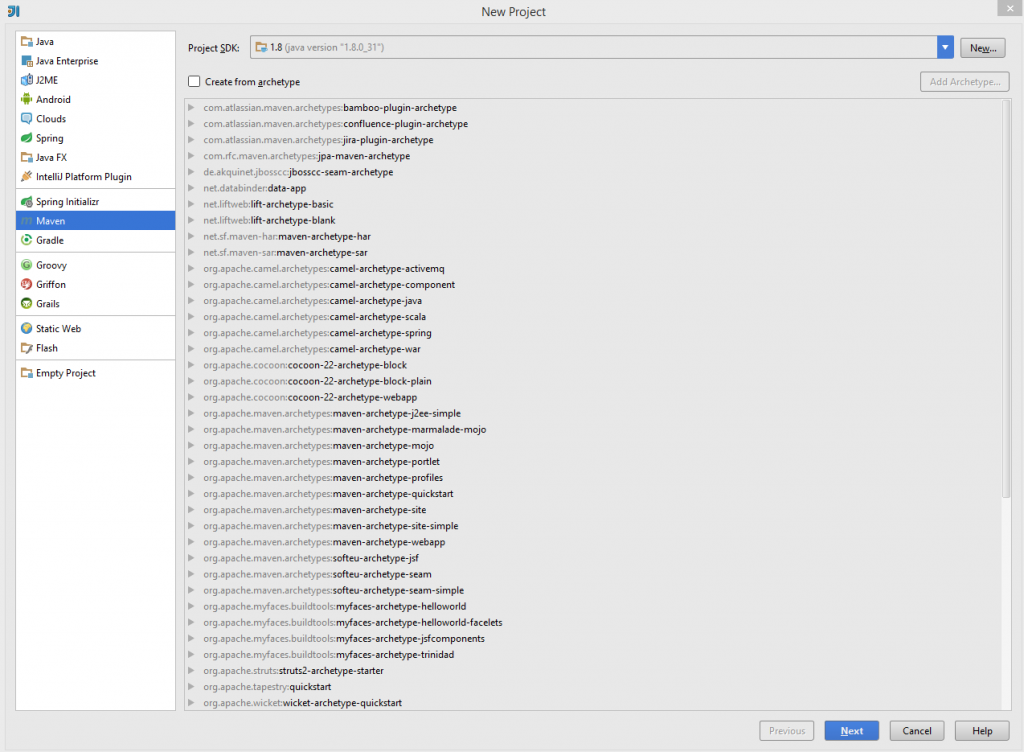Viewport: 1024px width, 752px height.
Task: Close the New Project dialog
Action: 1010,8
